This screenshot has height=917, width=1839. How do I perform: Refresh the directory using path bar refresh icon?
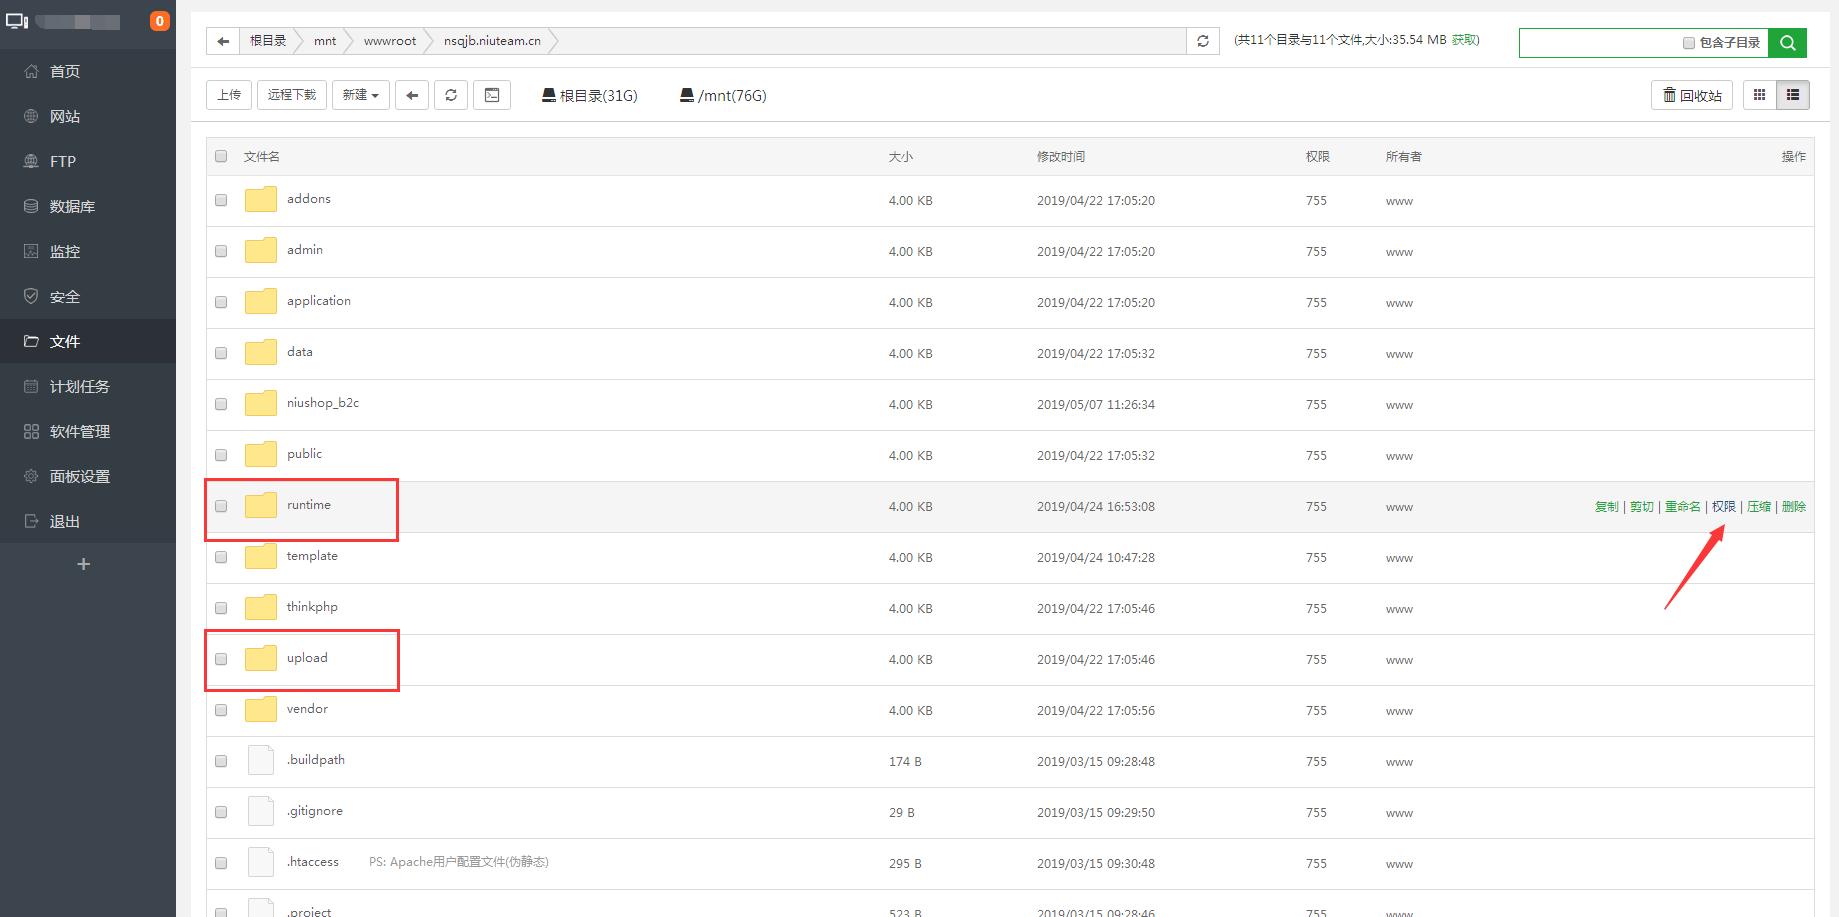(x=1203, y=41)
